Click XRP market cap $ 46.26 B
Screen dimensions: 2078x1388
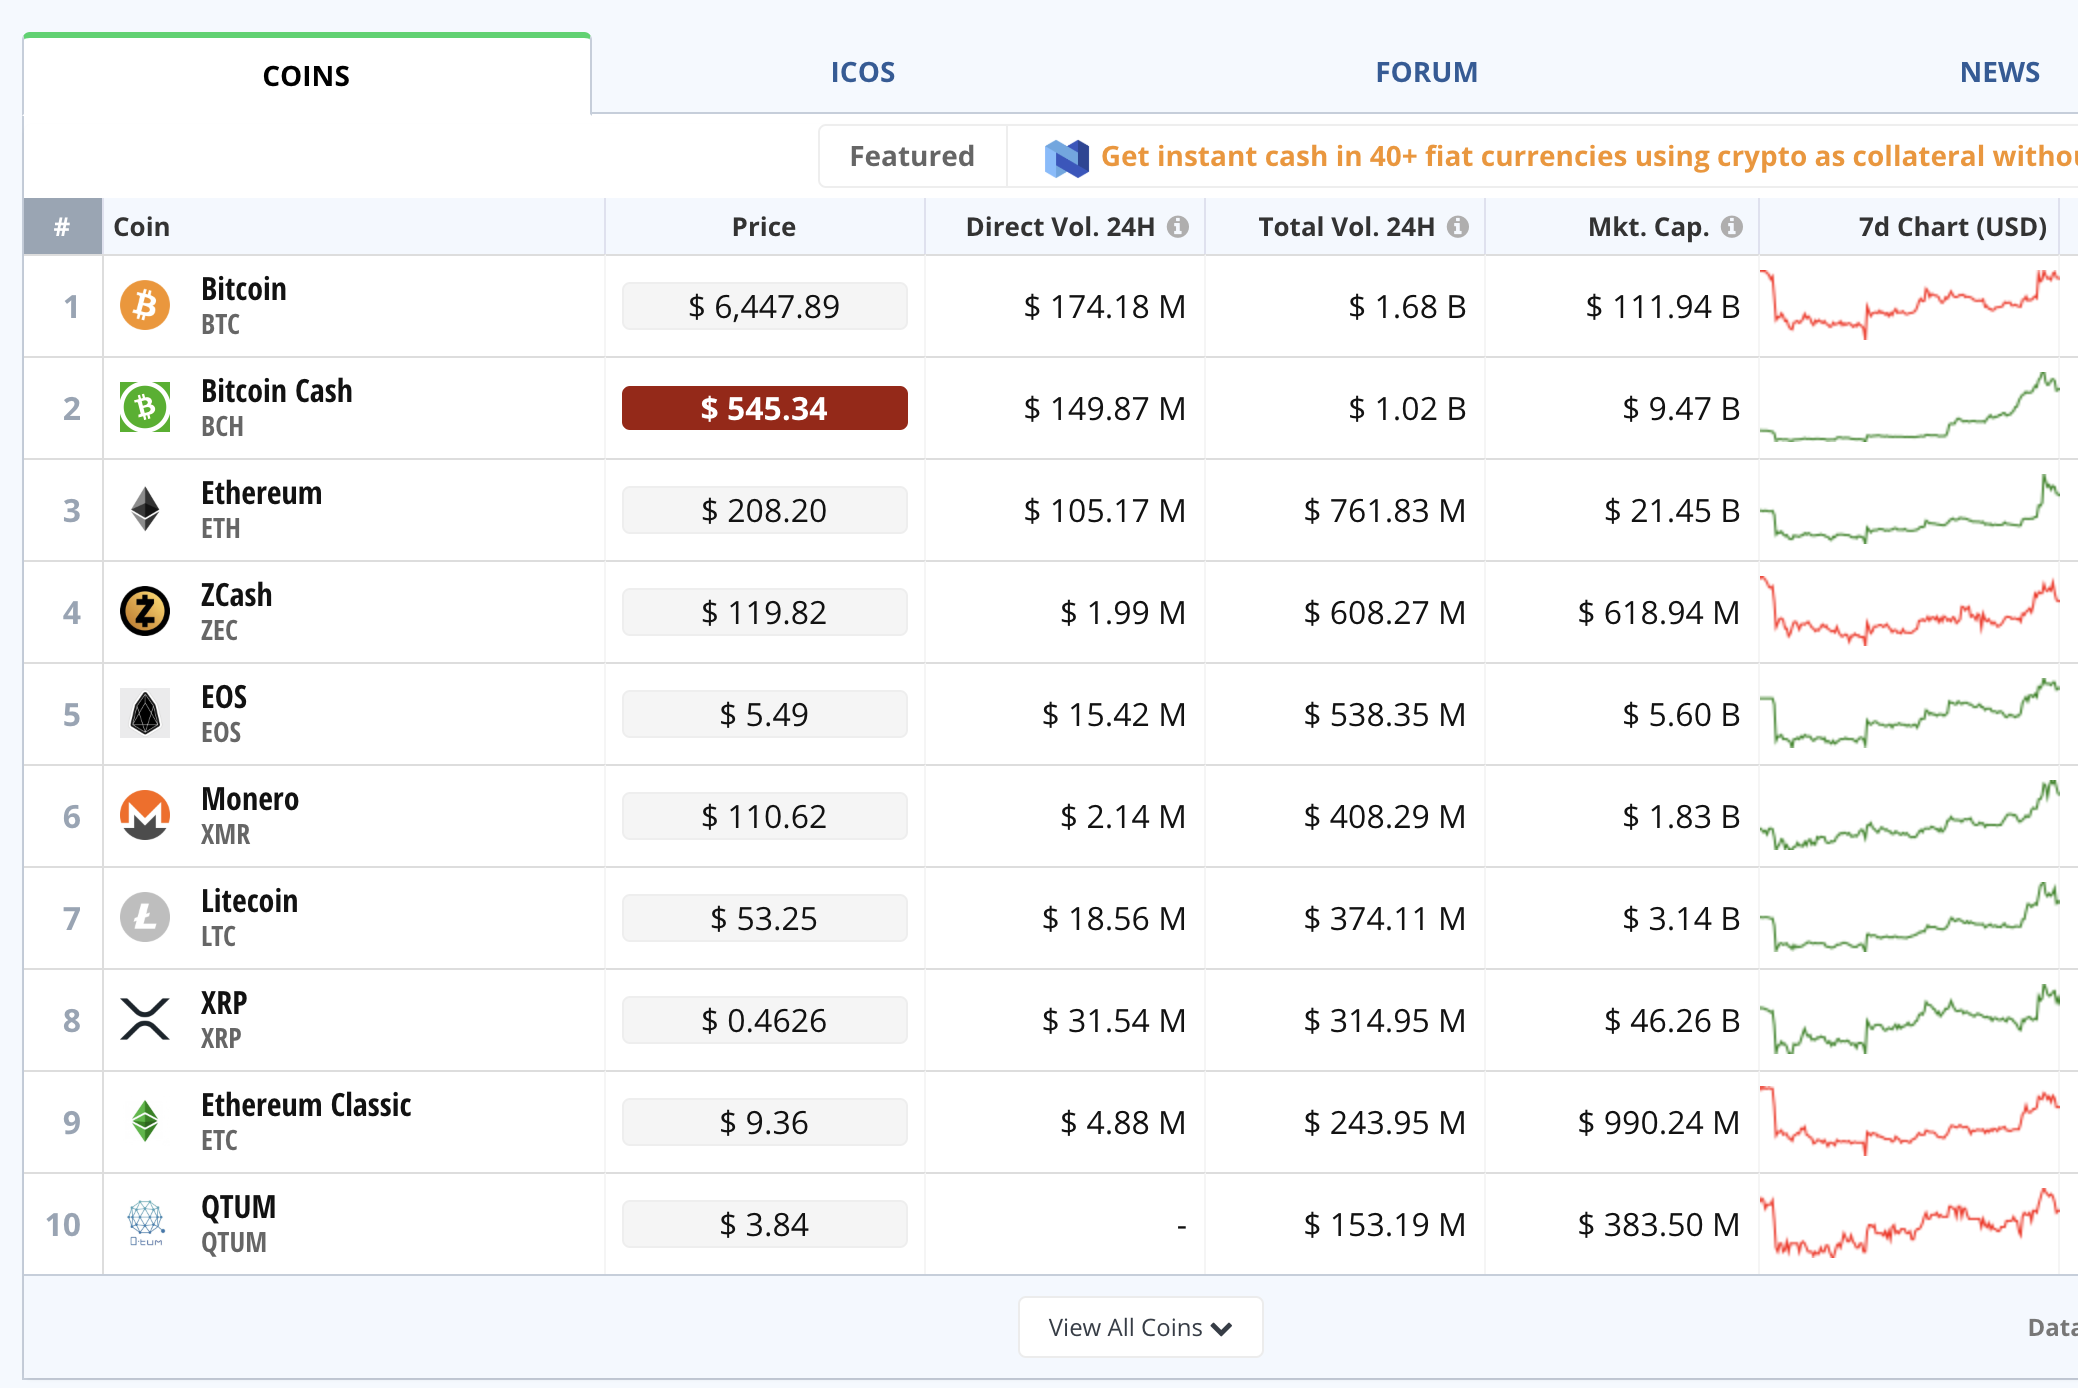click(1672, 1020)
